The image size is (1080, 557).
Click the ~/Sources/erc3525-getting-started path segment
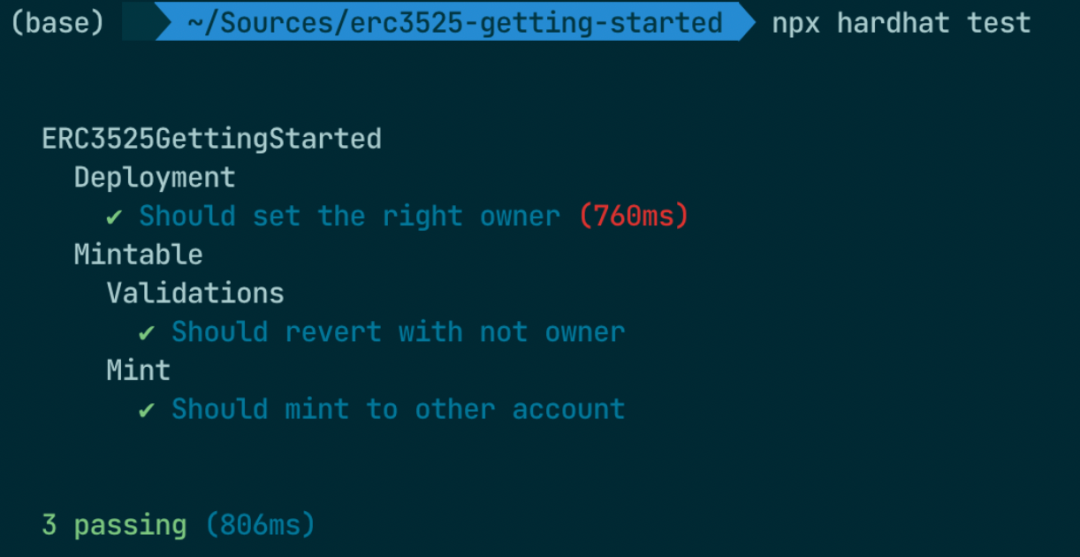455,23
